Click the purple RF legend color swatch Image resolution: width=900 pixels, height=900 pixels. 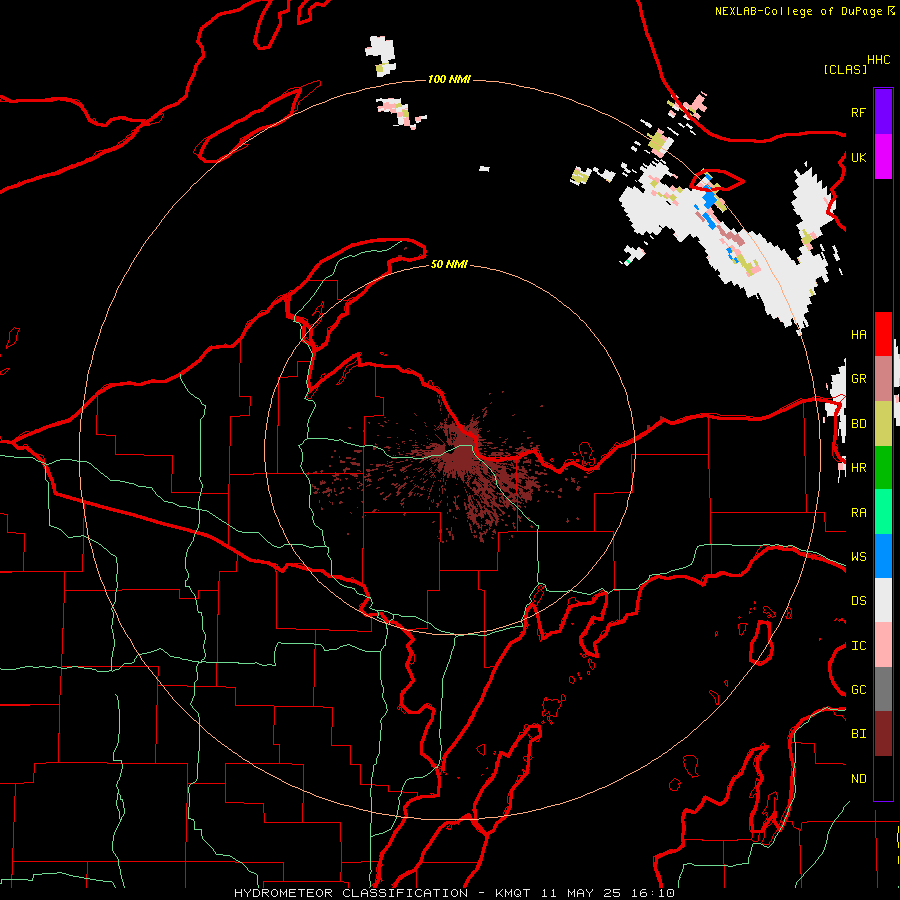click(x=883, y=112)
